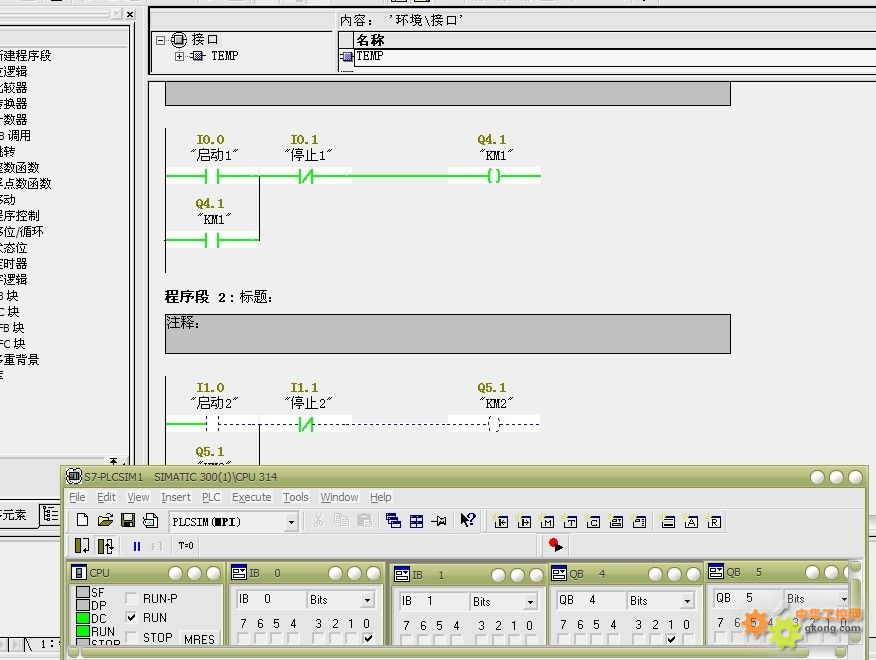Image resolution: width=876 pixels, height=660 pixels.
Task: Open the PLCSIM View menu
Action: coord(138,497)
